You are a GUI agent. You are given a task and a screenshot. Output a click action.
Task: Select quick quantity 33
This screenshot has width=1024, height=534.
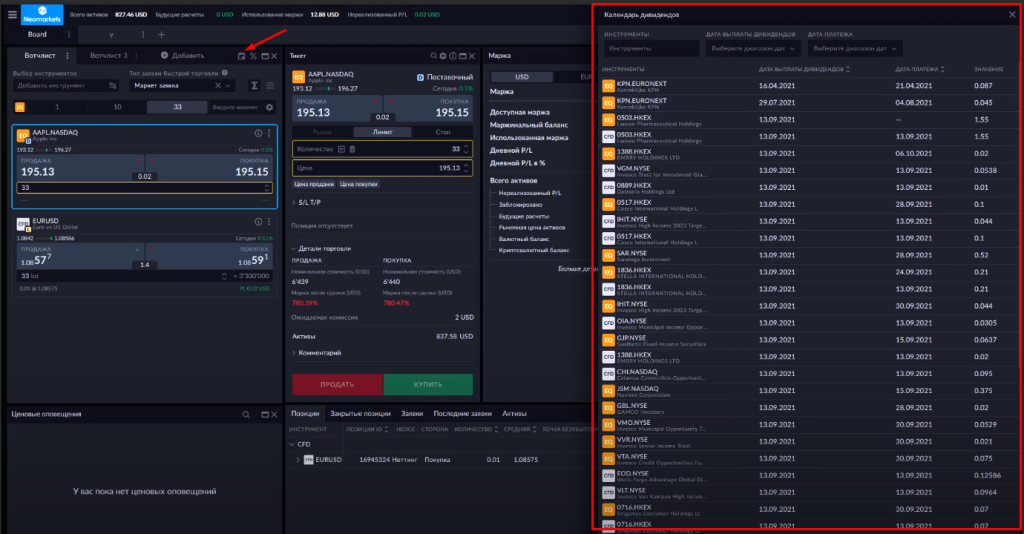[x=177, y=107]
